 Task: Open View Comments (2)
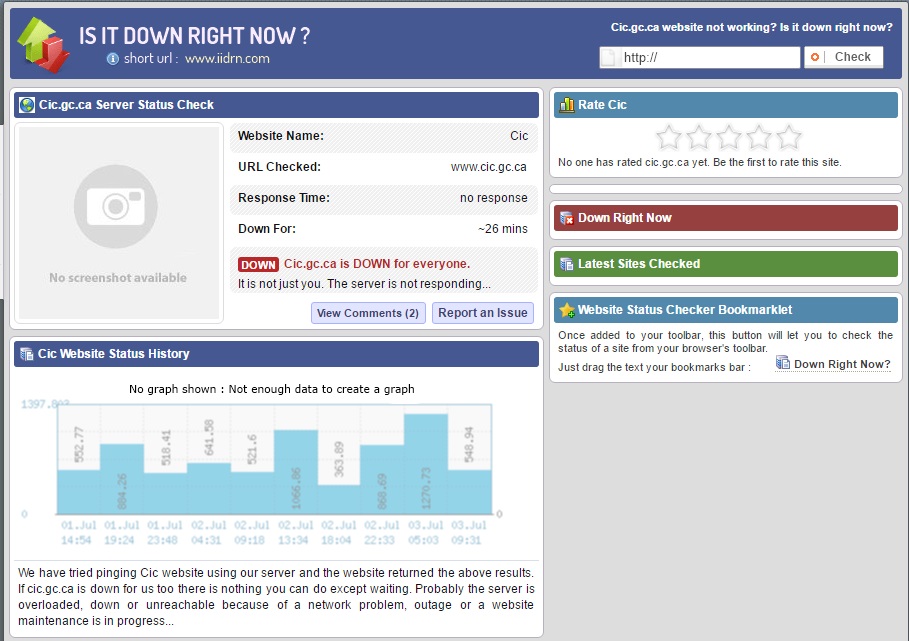(368, 313)
